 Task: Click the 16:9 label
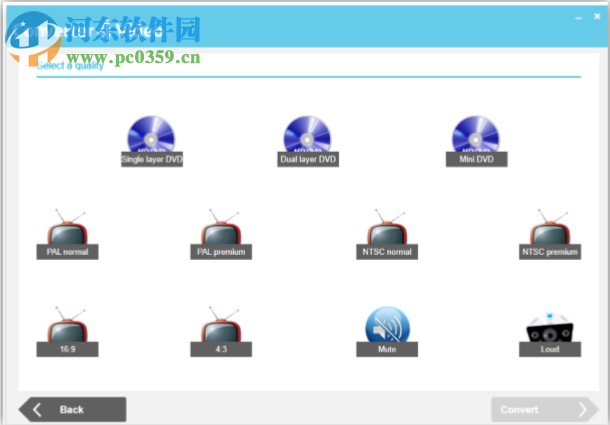point(67,349)
